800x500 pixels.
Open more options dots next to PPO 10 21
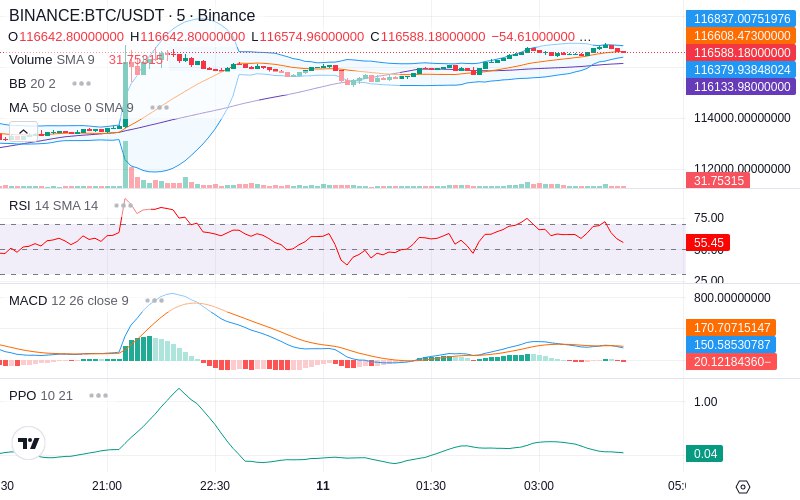(98, 395)
